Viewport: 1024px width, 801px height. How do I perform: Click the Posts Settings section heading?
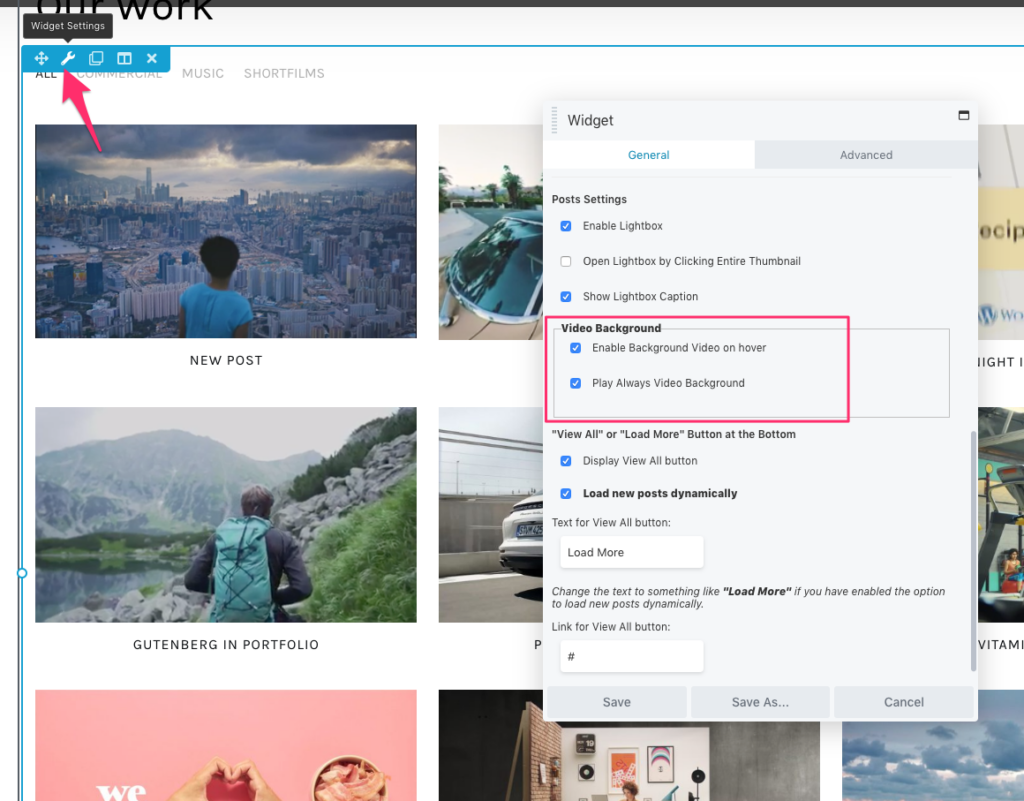pos(589,199)
